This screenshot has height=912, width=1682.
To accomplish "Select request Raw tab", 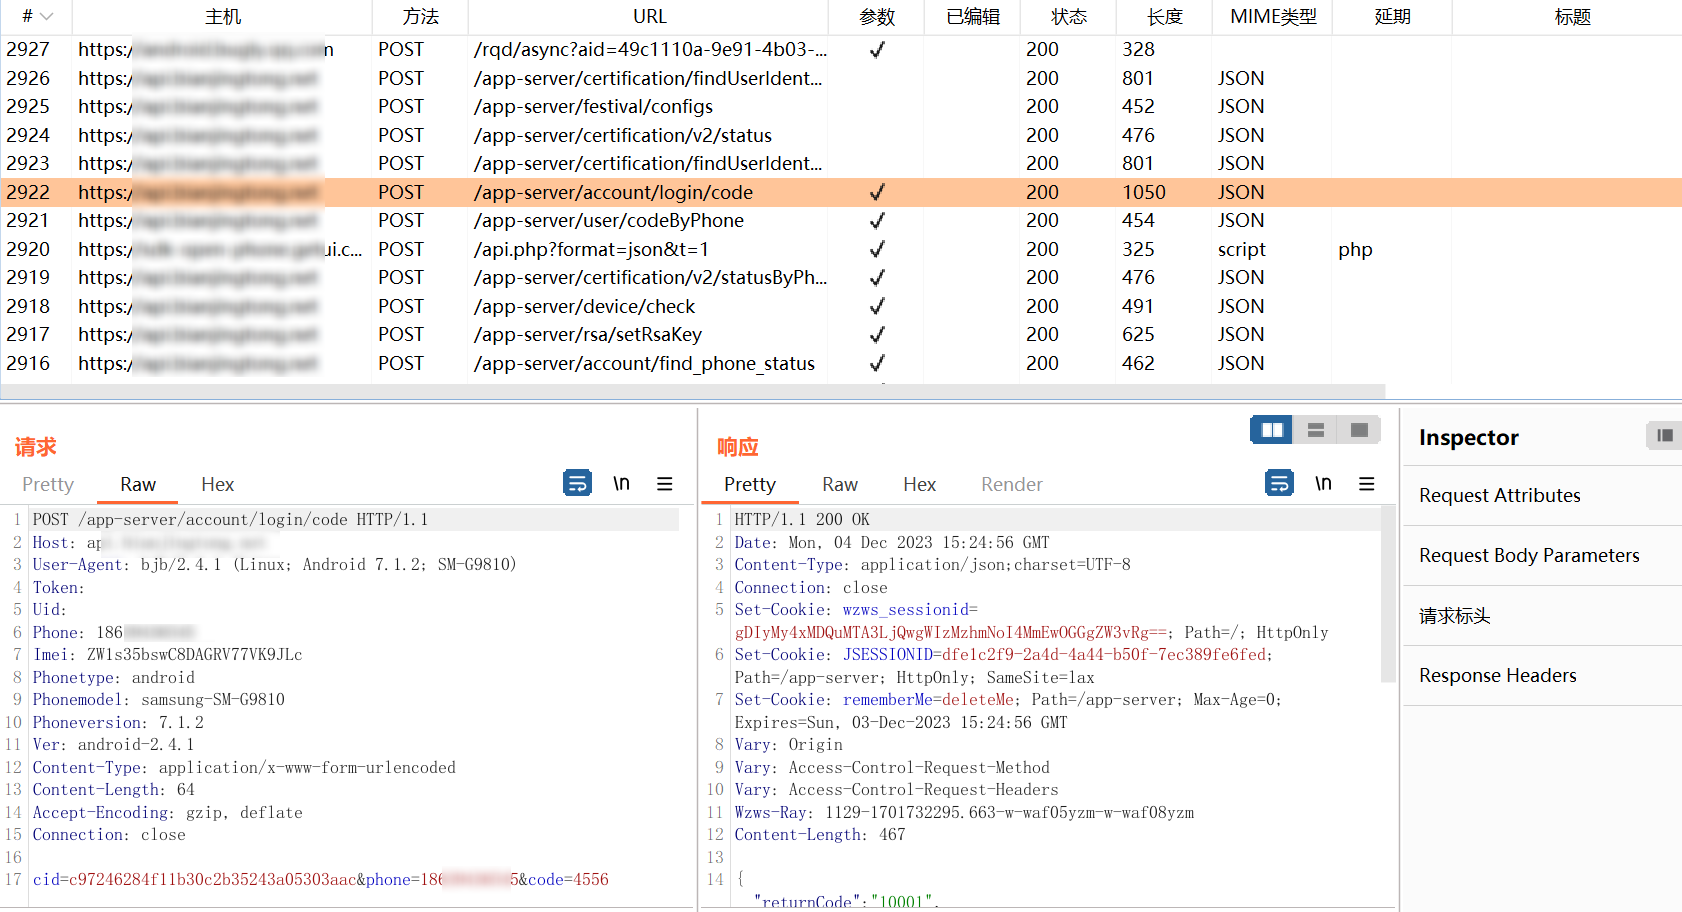I will point(138,484).
